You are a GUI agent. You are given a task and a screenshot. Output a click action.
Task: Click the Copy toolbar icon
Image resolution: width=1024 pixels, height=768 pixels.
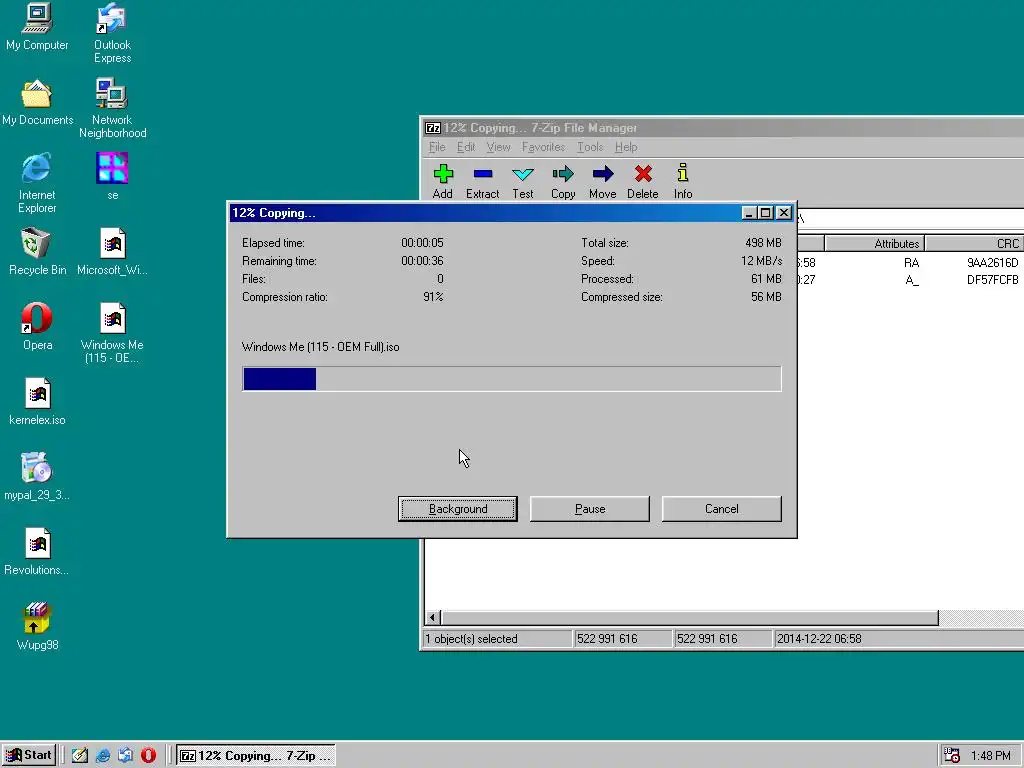pos(563,181)
